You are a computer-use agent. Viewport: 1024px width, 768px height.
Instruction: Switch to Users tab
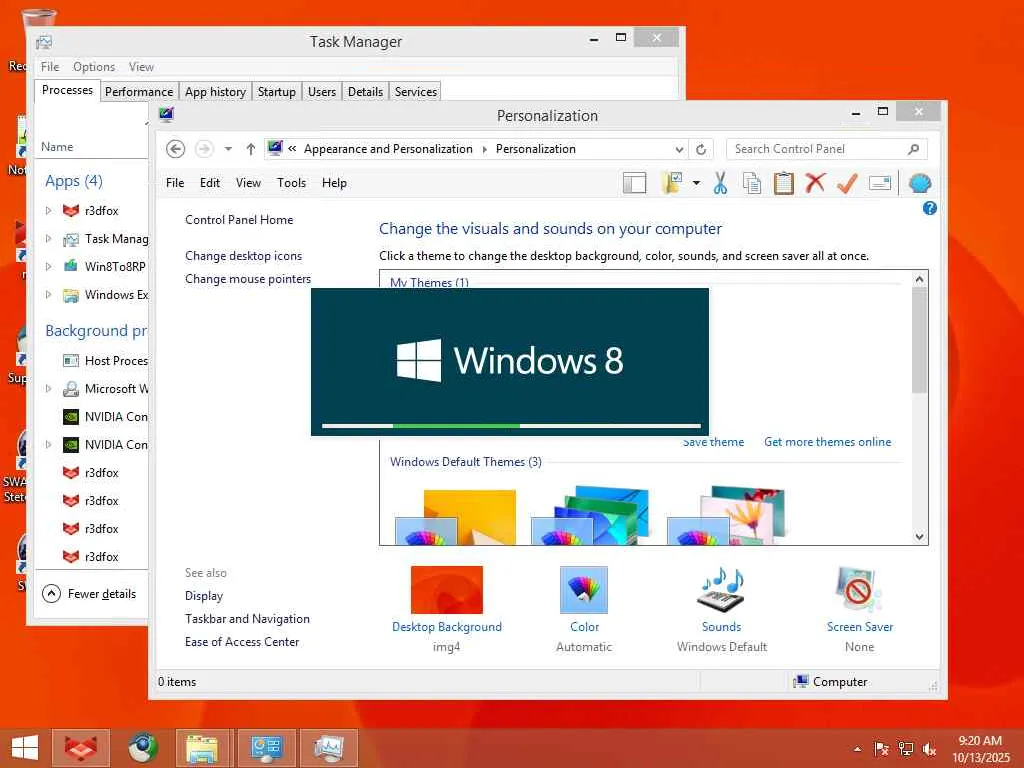point(322,91)
